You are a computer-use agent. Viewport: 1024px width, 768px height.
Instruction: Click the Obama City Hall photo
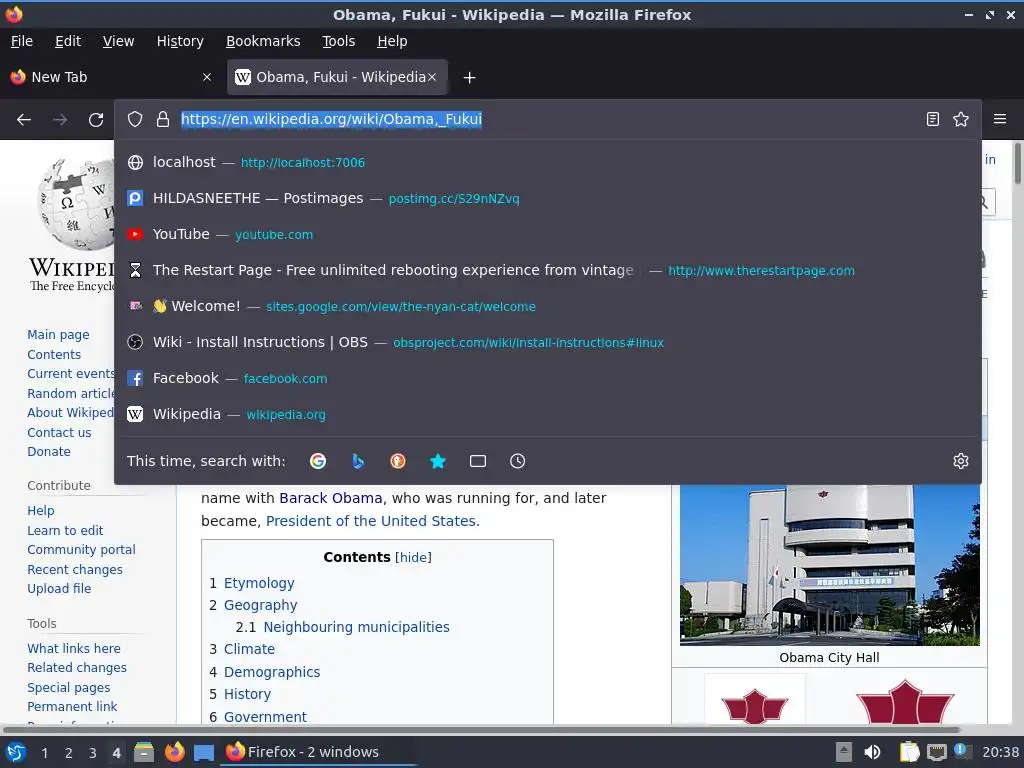(x=829, y=564)
